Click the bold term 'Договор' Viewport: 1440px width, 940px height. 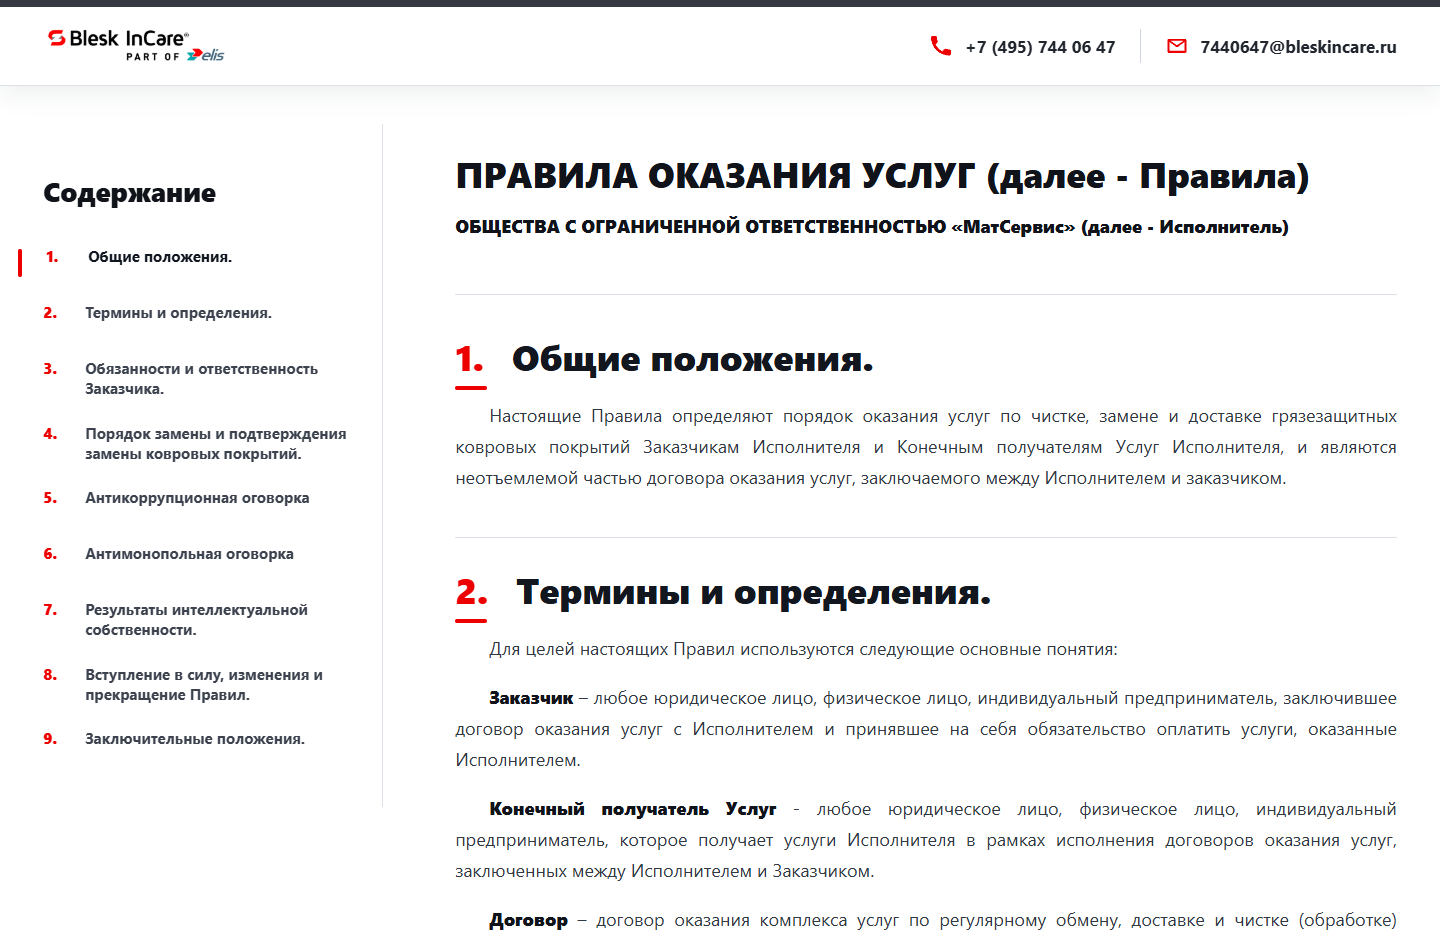pyautogui.click(x=528, y=920)
